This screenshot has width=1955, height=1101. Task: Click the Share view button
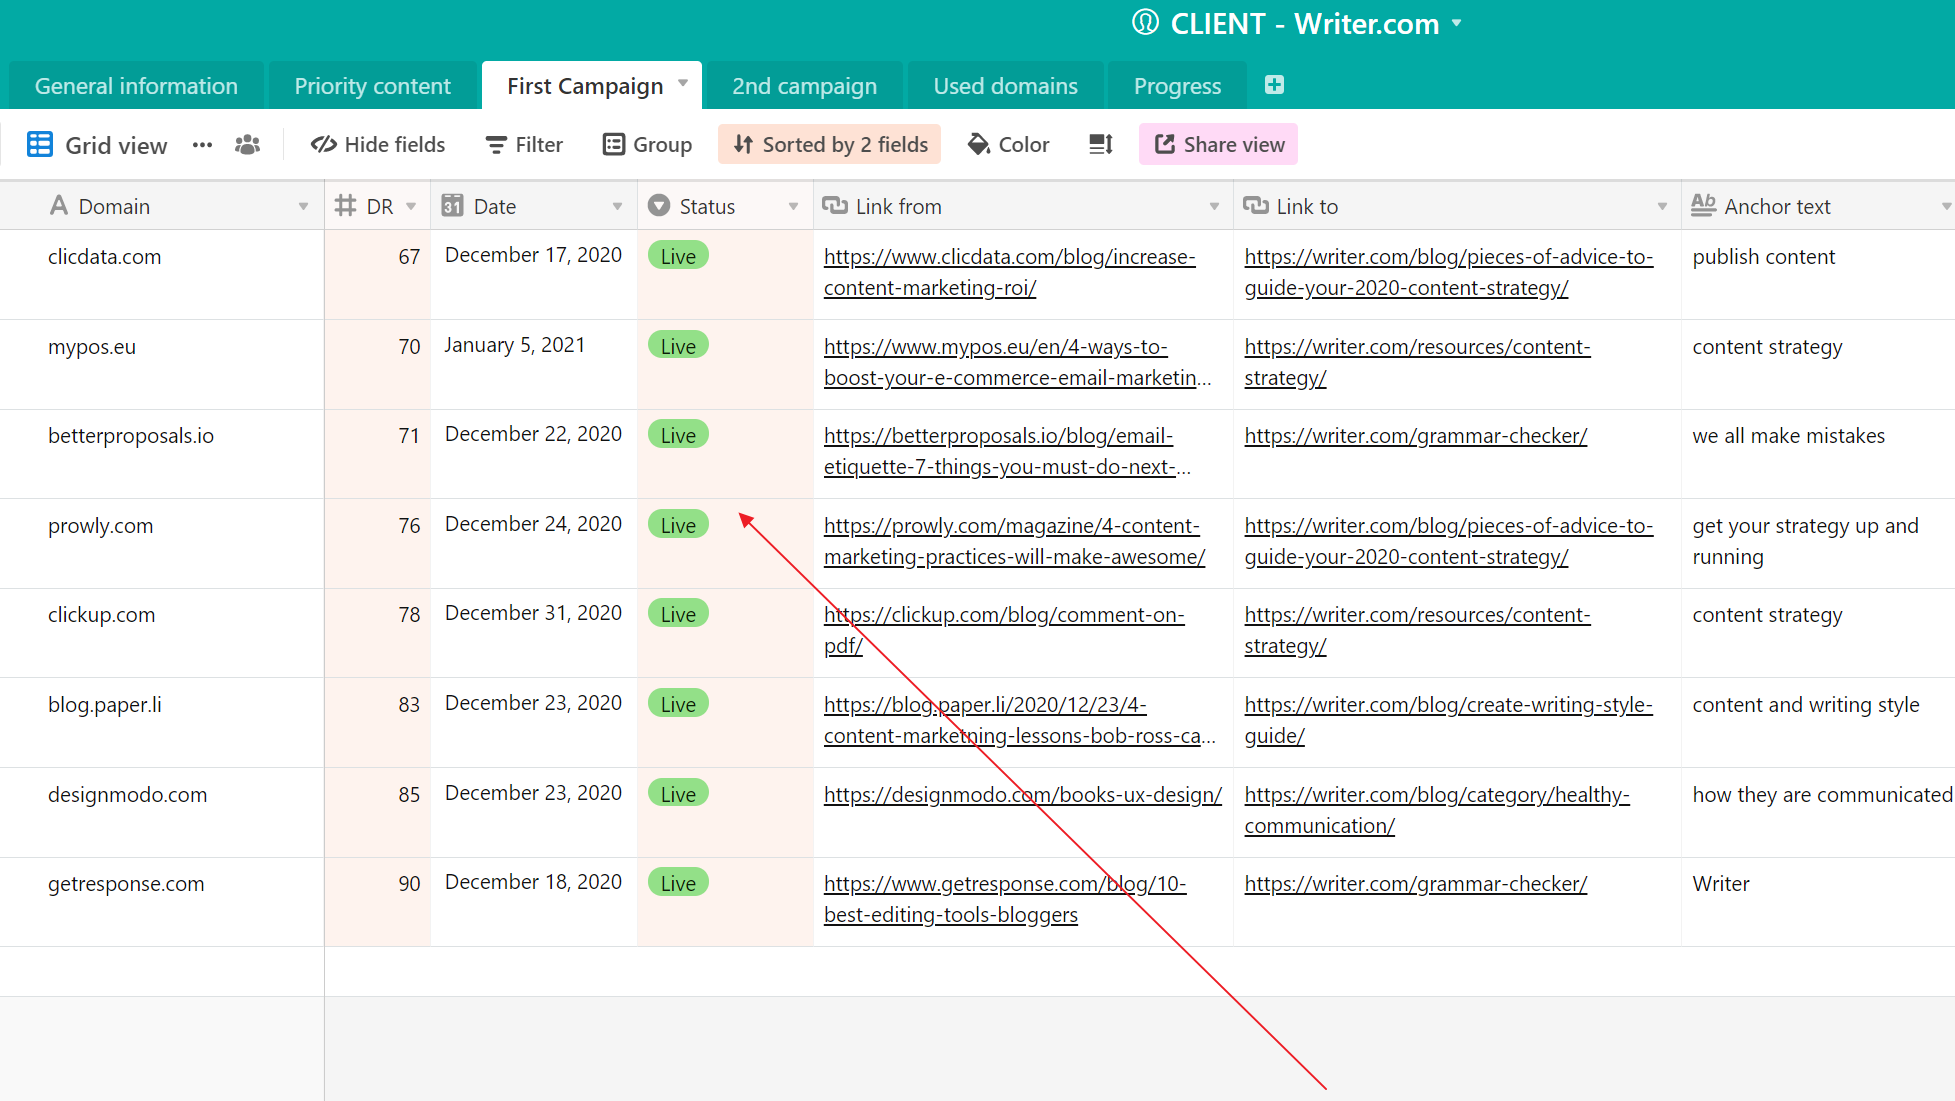pyautogui.click(x=1219, y=145)
